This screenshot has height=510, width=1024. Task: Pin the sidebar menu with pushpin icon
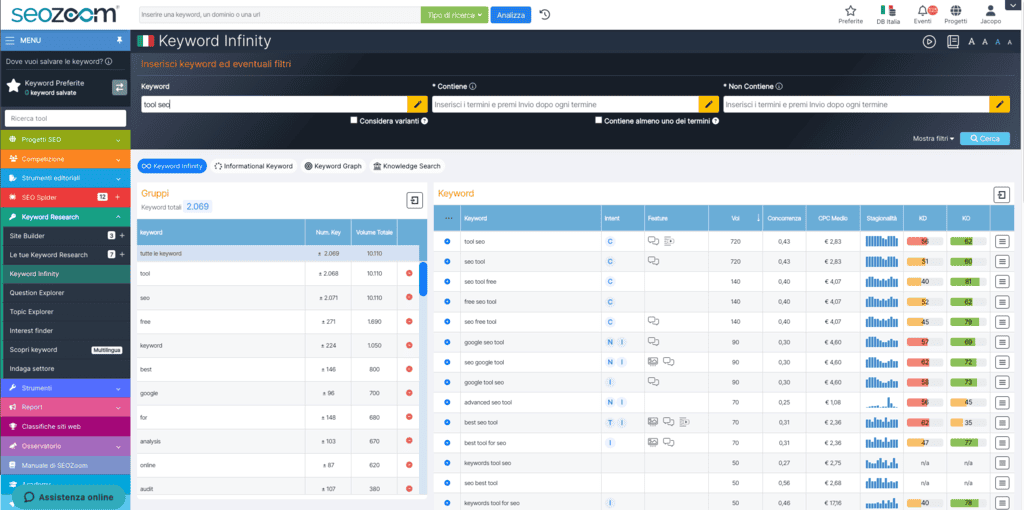coord(119,40)
